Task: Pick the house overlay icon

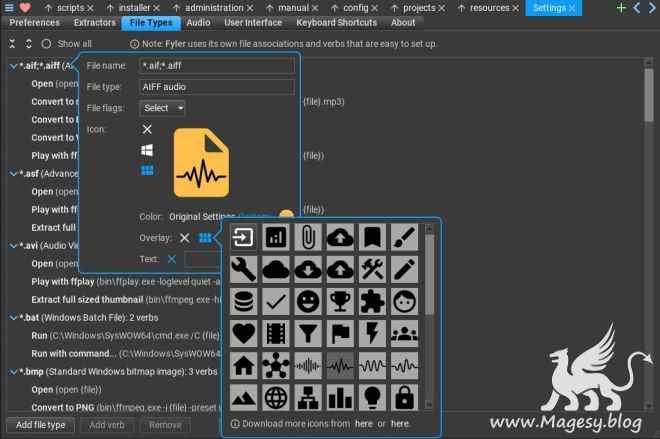Action: click(x=243, y=365)
